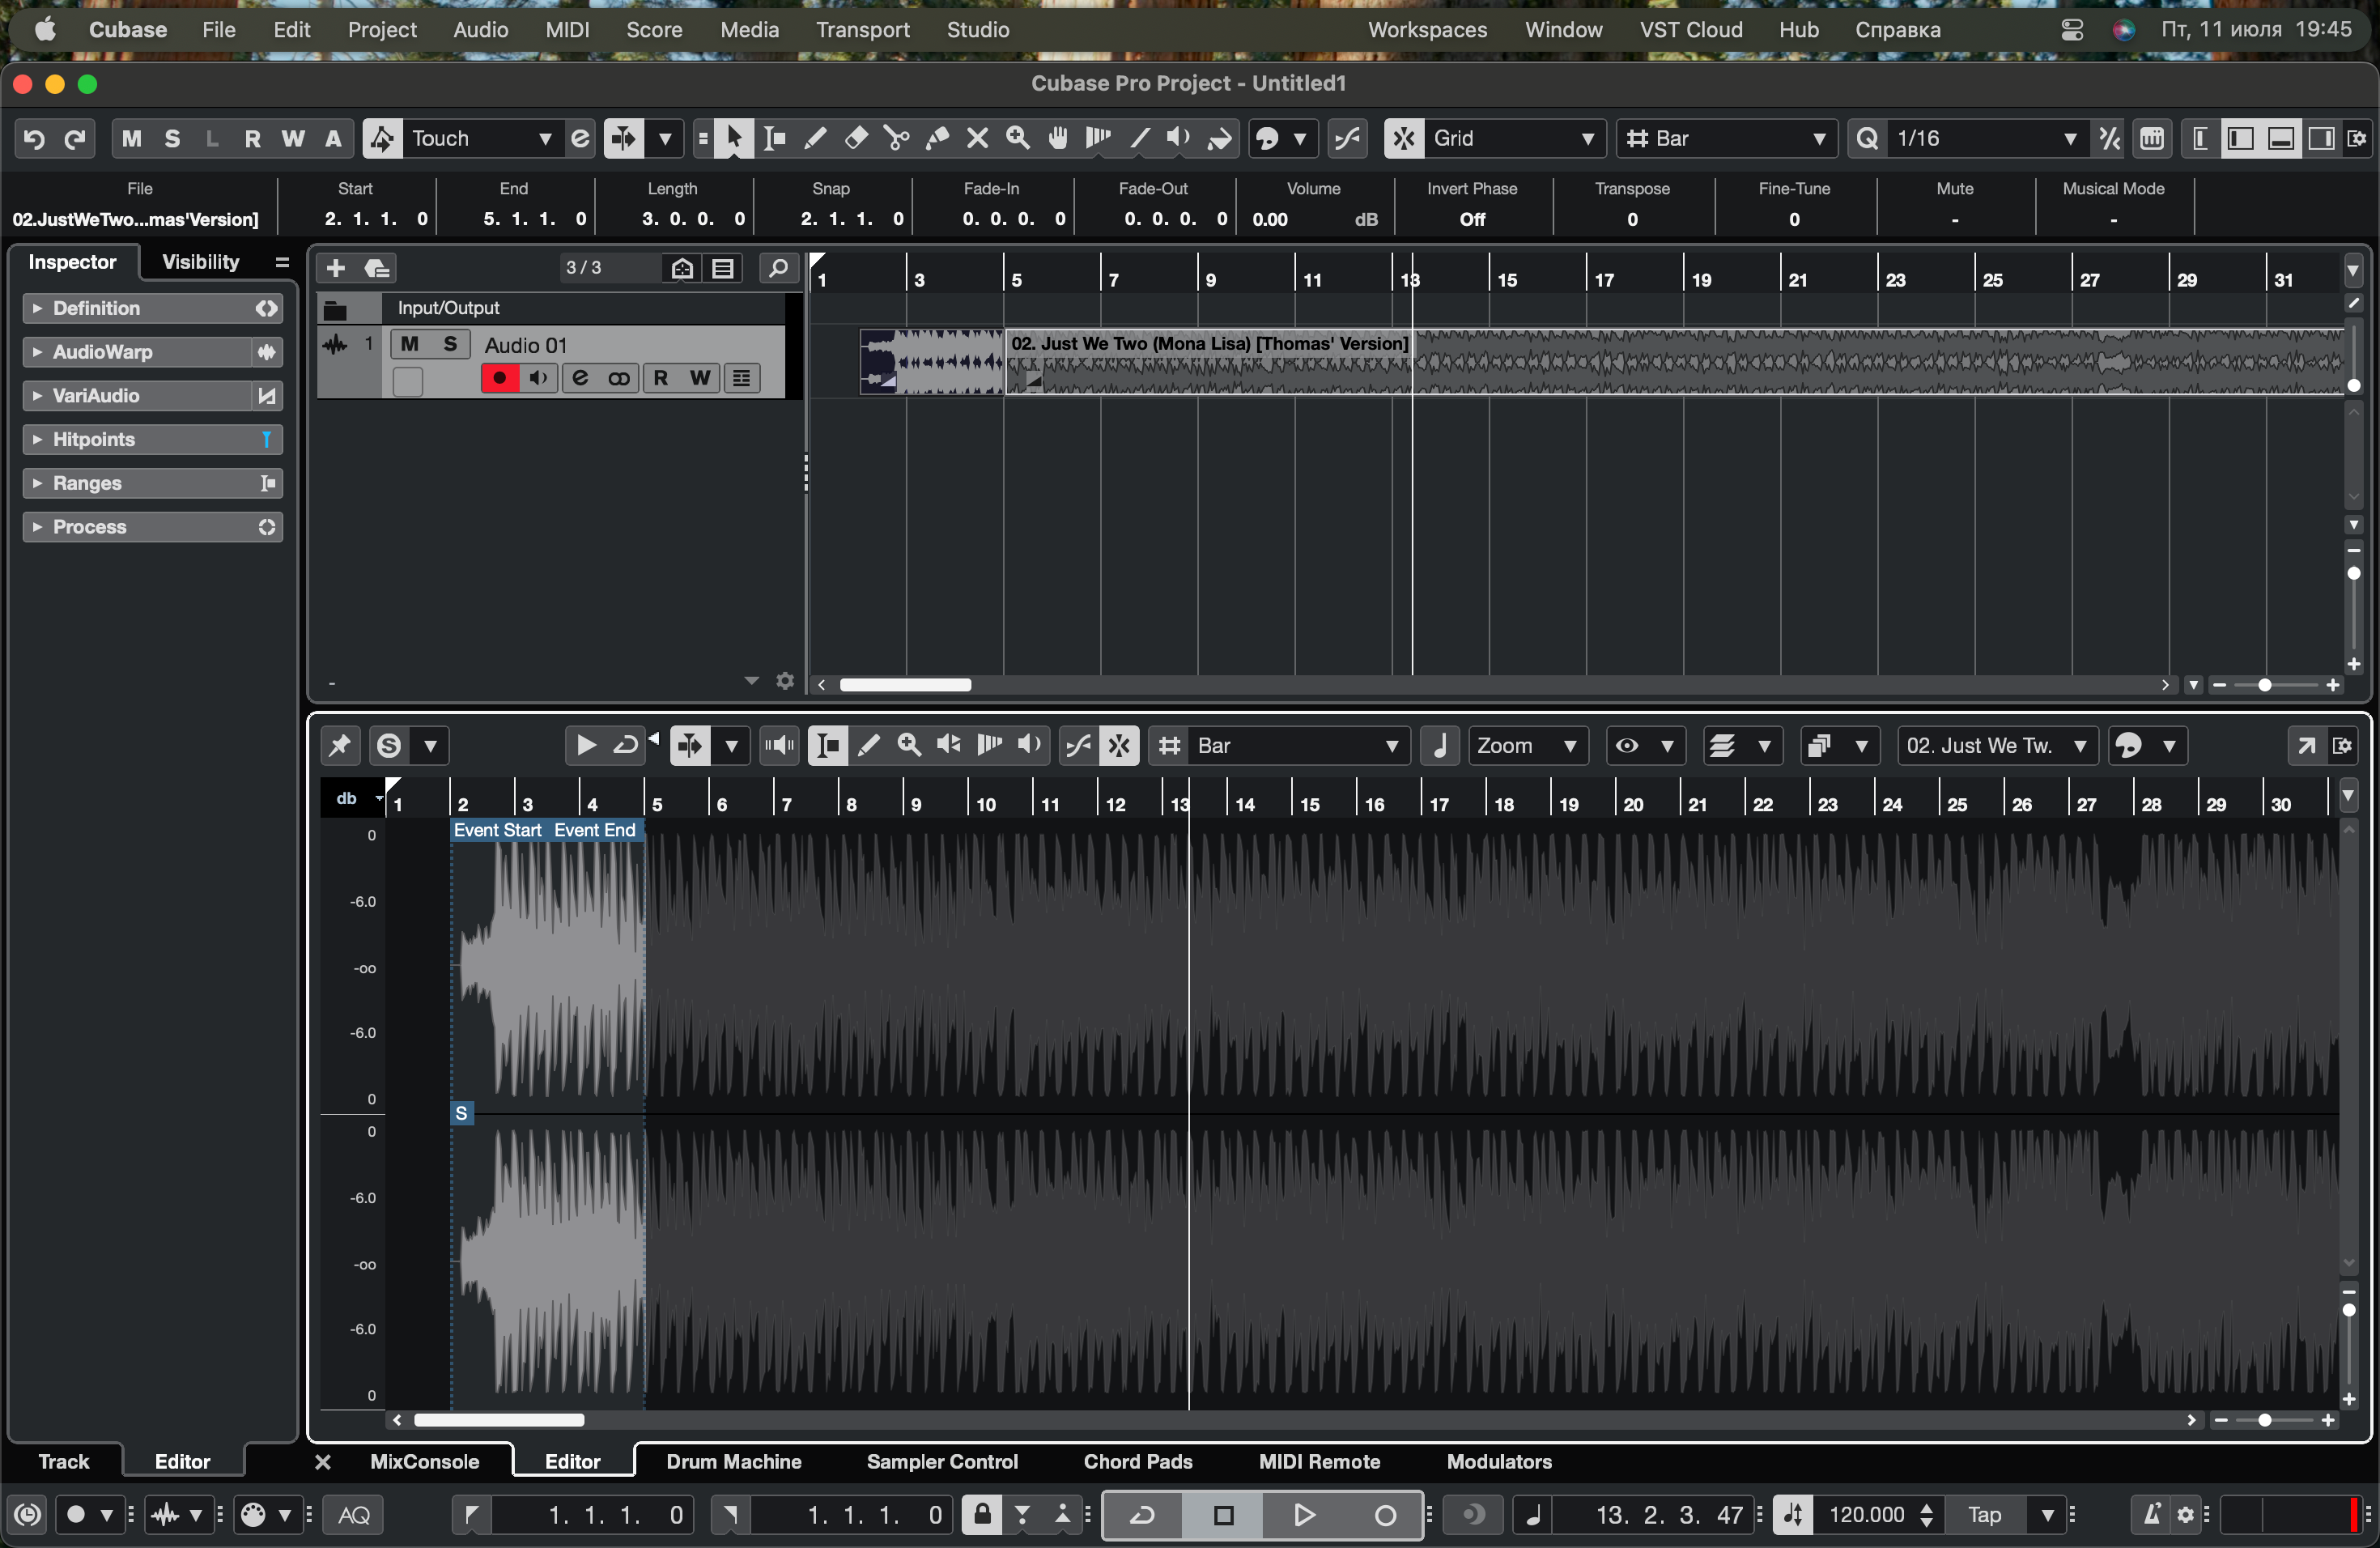Click the tempo value field 120.000

(1866, 1515)
